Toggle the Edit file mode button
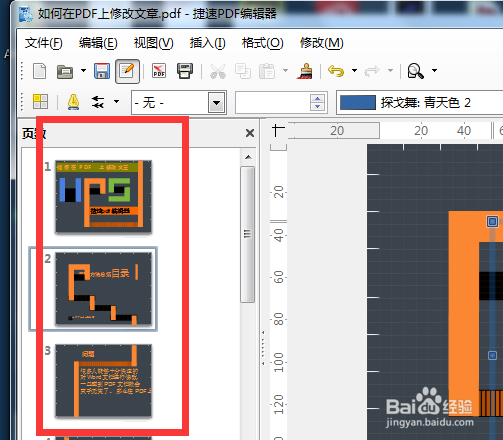 127,71
